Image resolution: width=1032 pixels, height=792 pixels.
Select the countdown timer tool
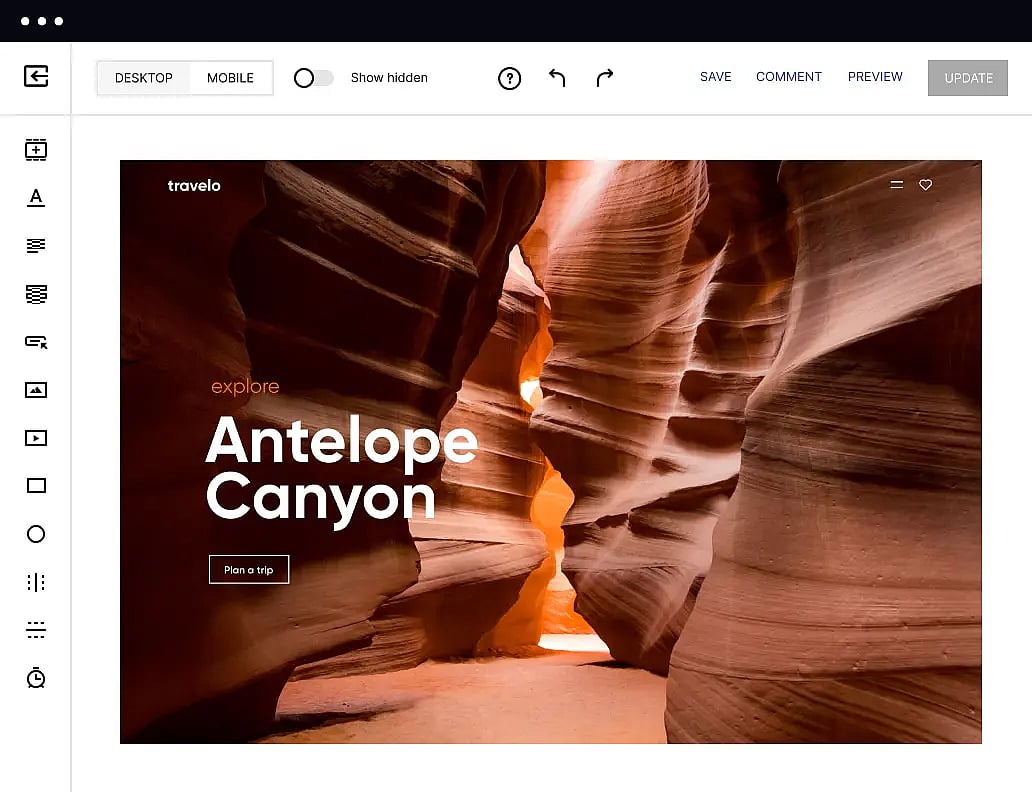tap(36, 678)
